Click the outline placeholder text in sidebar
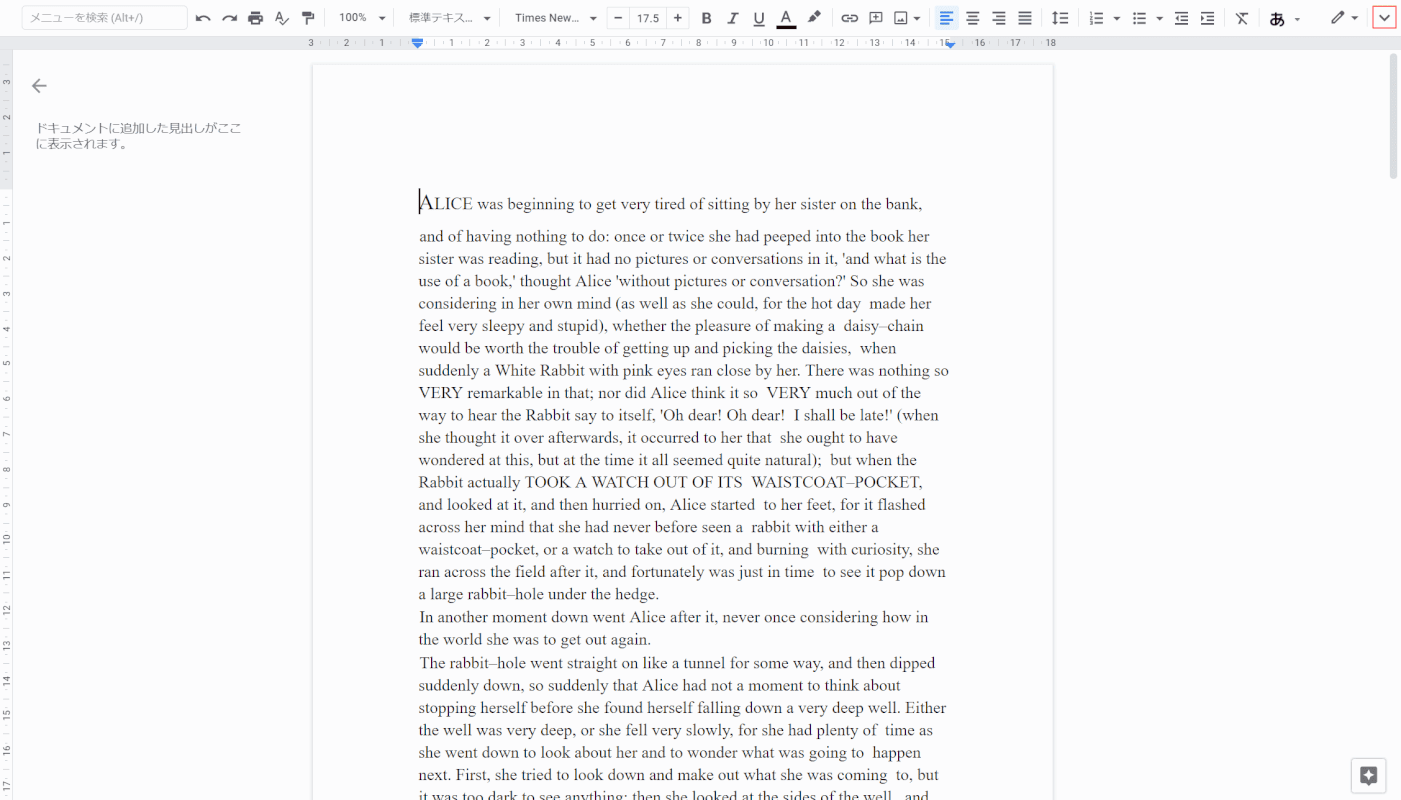The width and height of the screenshot is (1401, 800). [x=138, y=136]
